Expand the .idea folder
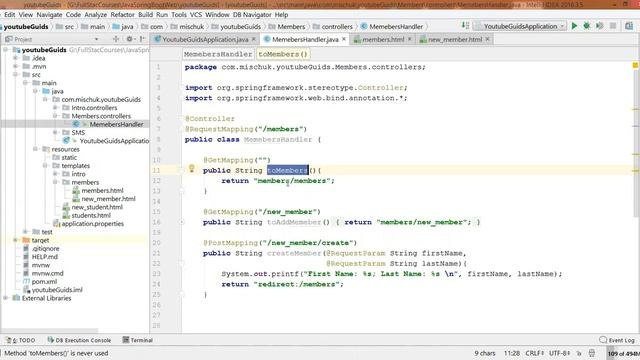 (16, 58)
